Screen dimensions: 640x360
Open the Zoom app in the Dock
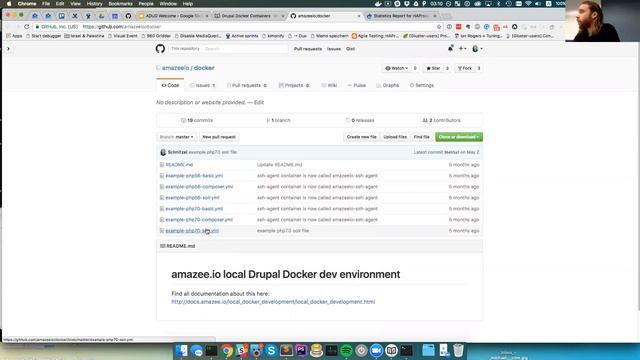coord(376,351)
